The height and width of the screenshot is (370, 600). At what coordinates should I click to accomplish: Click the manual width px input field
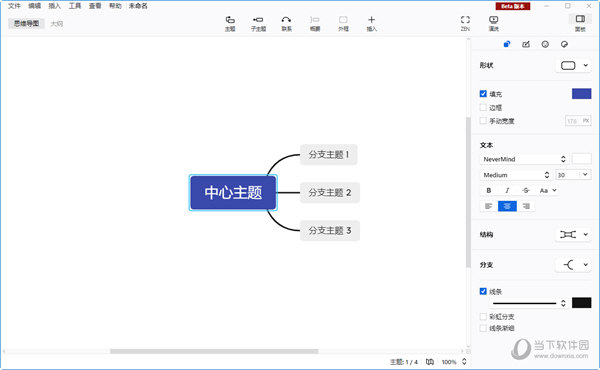coord(578,121)
